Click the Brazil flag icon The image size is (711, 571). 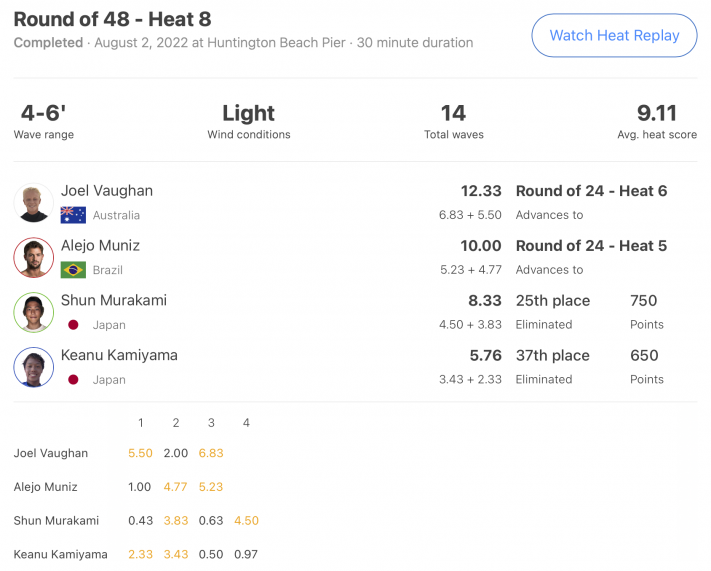pos(73,270)
